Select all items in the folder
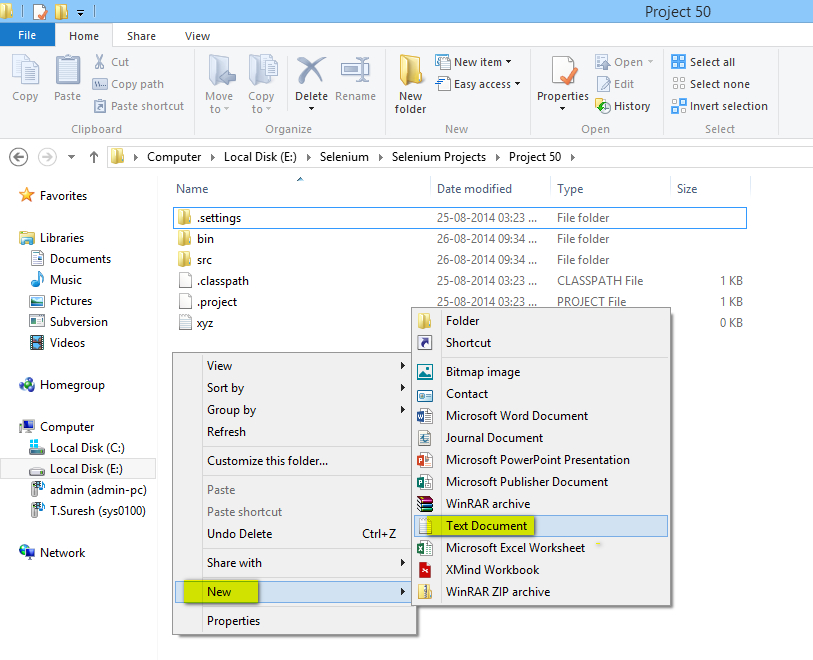Screen dimensions: 813x660 [704, 61]
